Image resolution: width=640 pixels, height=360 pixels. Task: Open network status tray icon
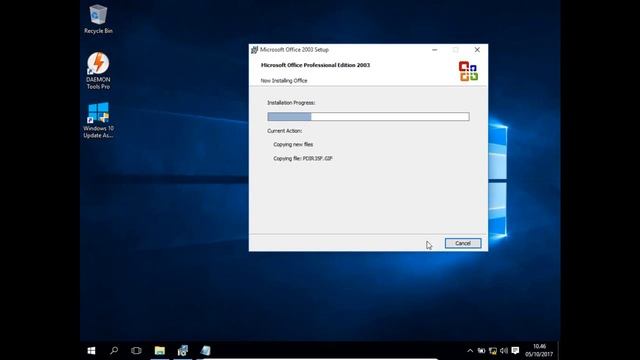tap(493, 351)
